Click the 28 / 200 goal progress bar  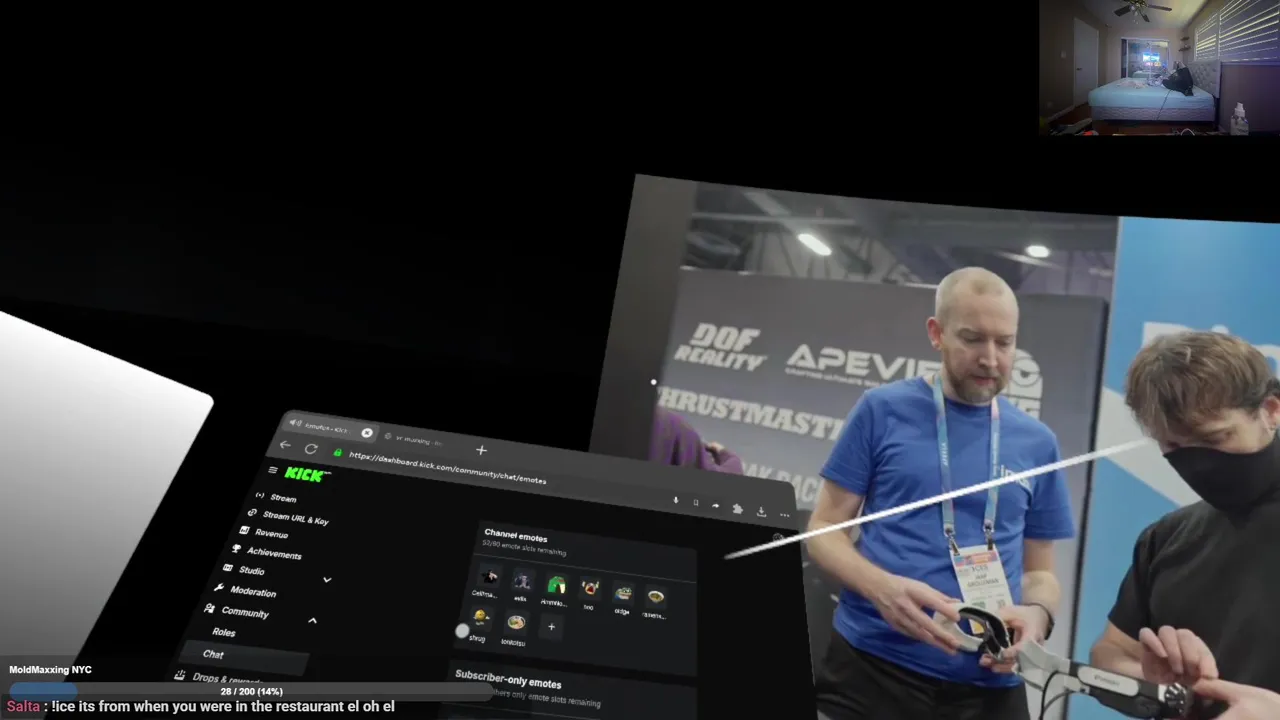[x=252, y=691]
